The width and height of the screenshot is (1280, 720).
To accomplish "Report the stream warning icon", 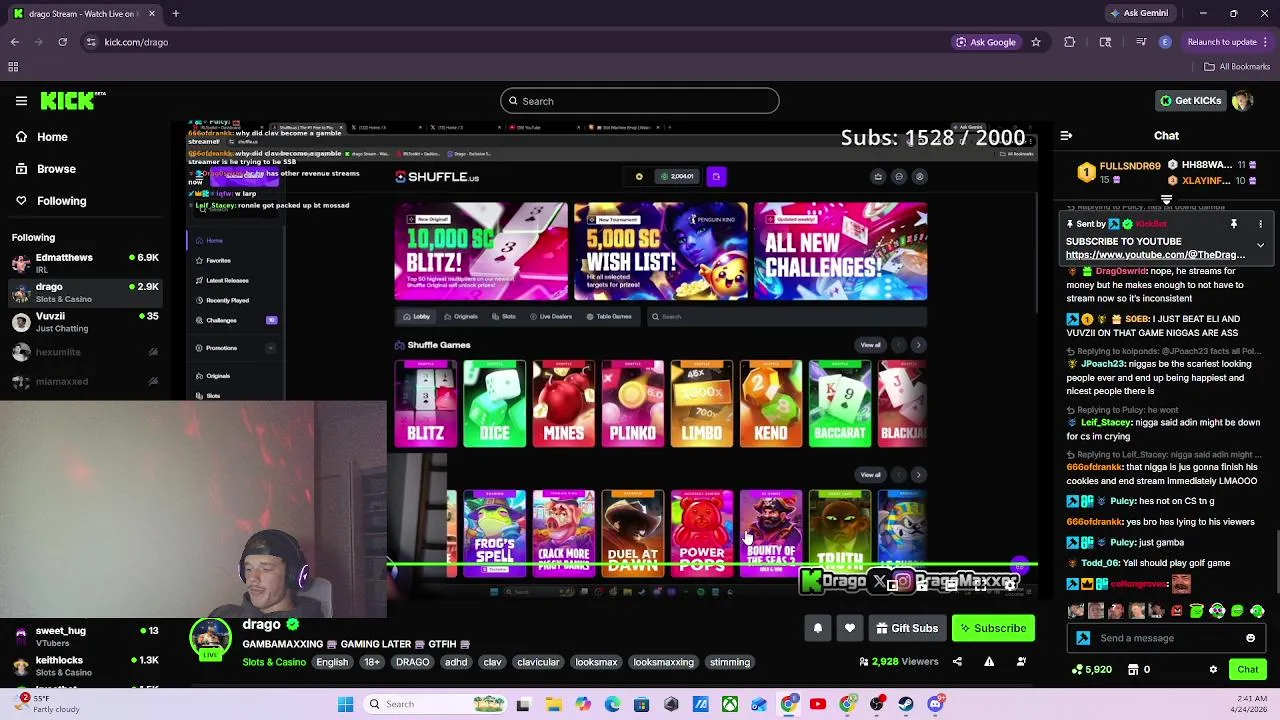I will pos(989,662).
